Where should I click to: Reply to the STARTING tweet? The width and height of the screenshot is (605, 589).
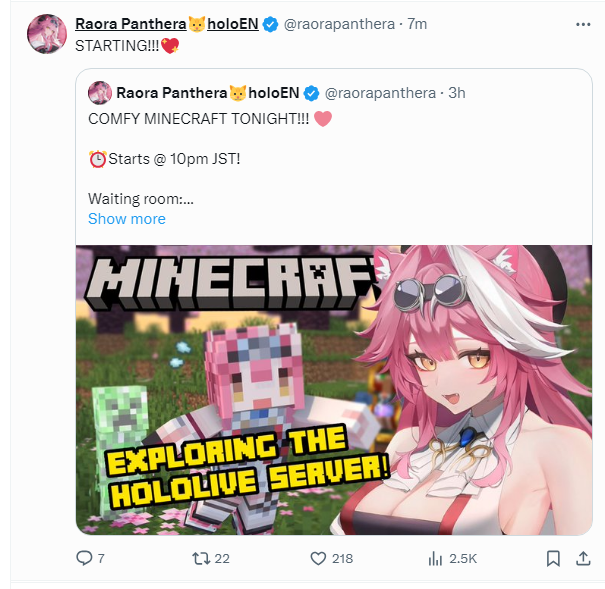click(x=85, y=558)
